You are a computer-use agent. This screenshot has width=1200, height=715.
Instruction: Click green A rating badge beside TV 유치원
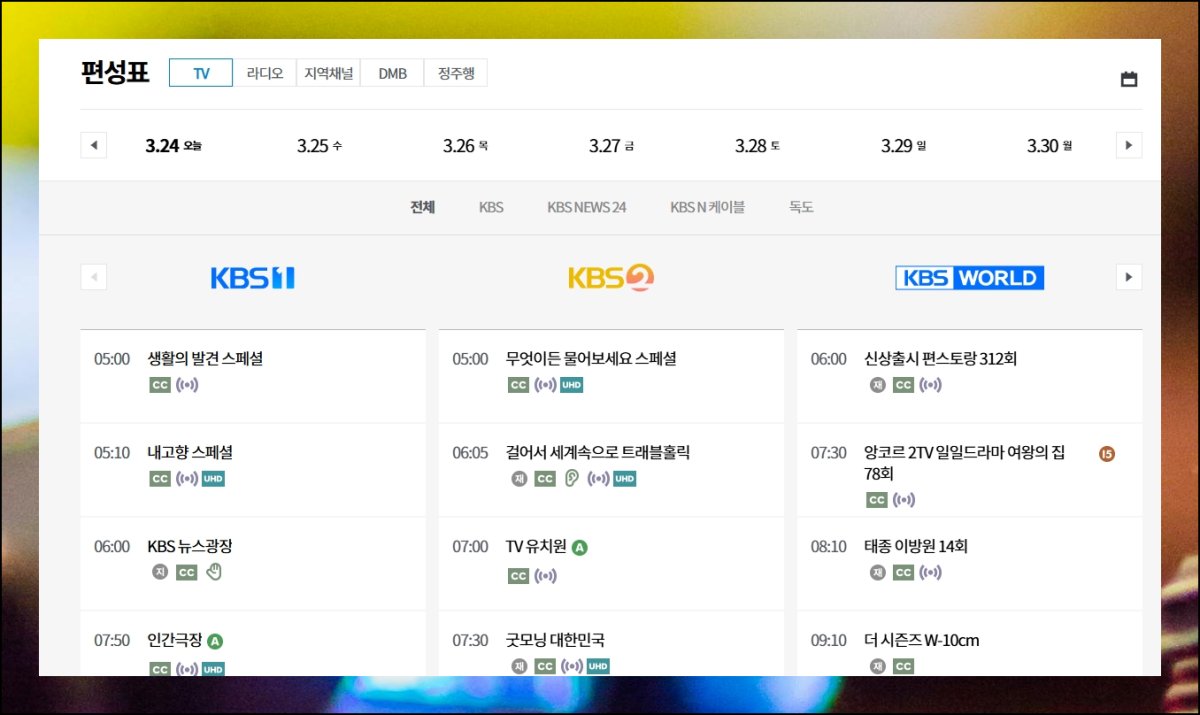coord(579,547)
